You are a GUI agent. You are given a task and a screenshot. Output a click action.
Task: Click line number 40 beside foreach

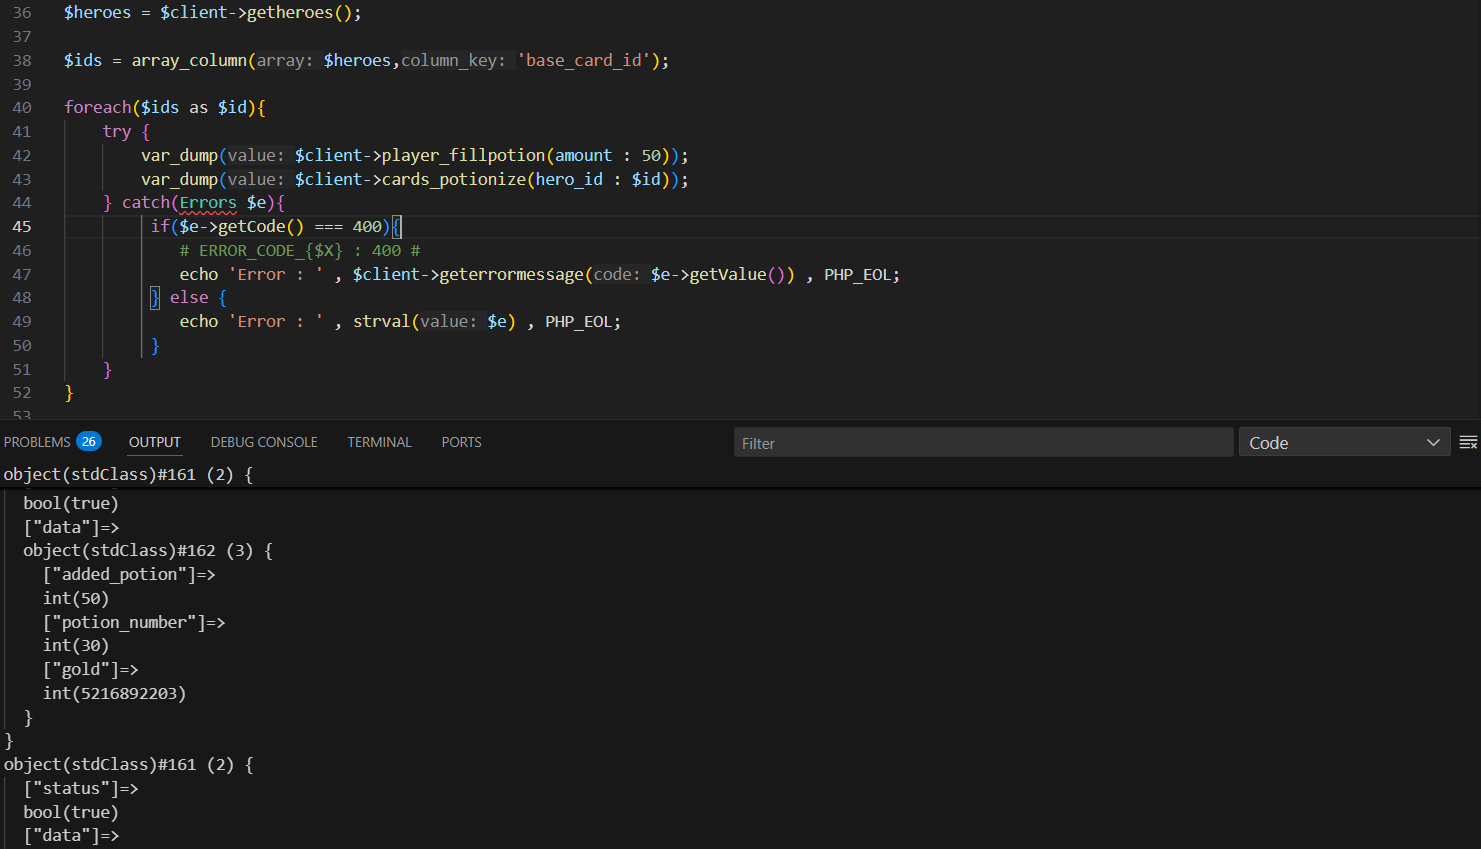[x=22, y=108]
